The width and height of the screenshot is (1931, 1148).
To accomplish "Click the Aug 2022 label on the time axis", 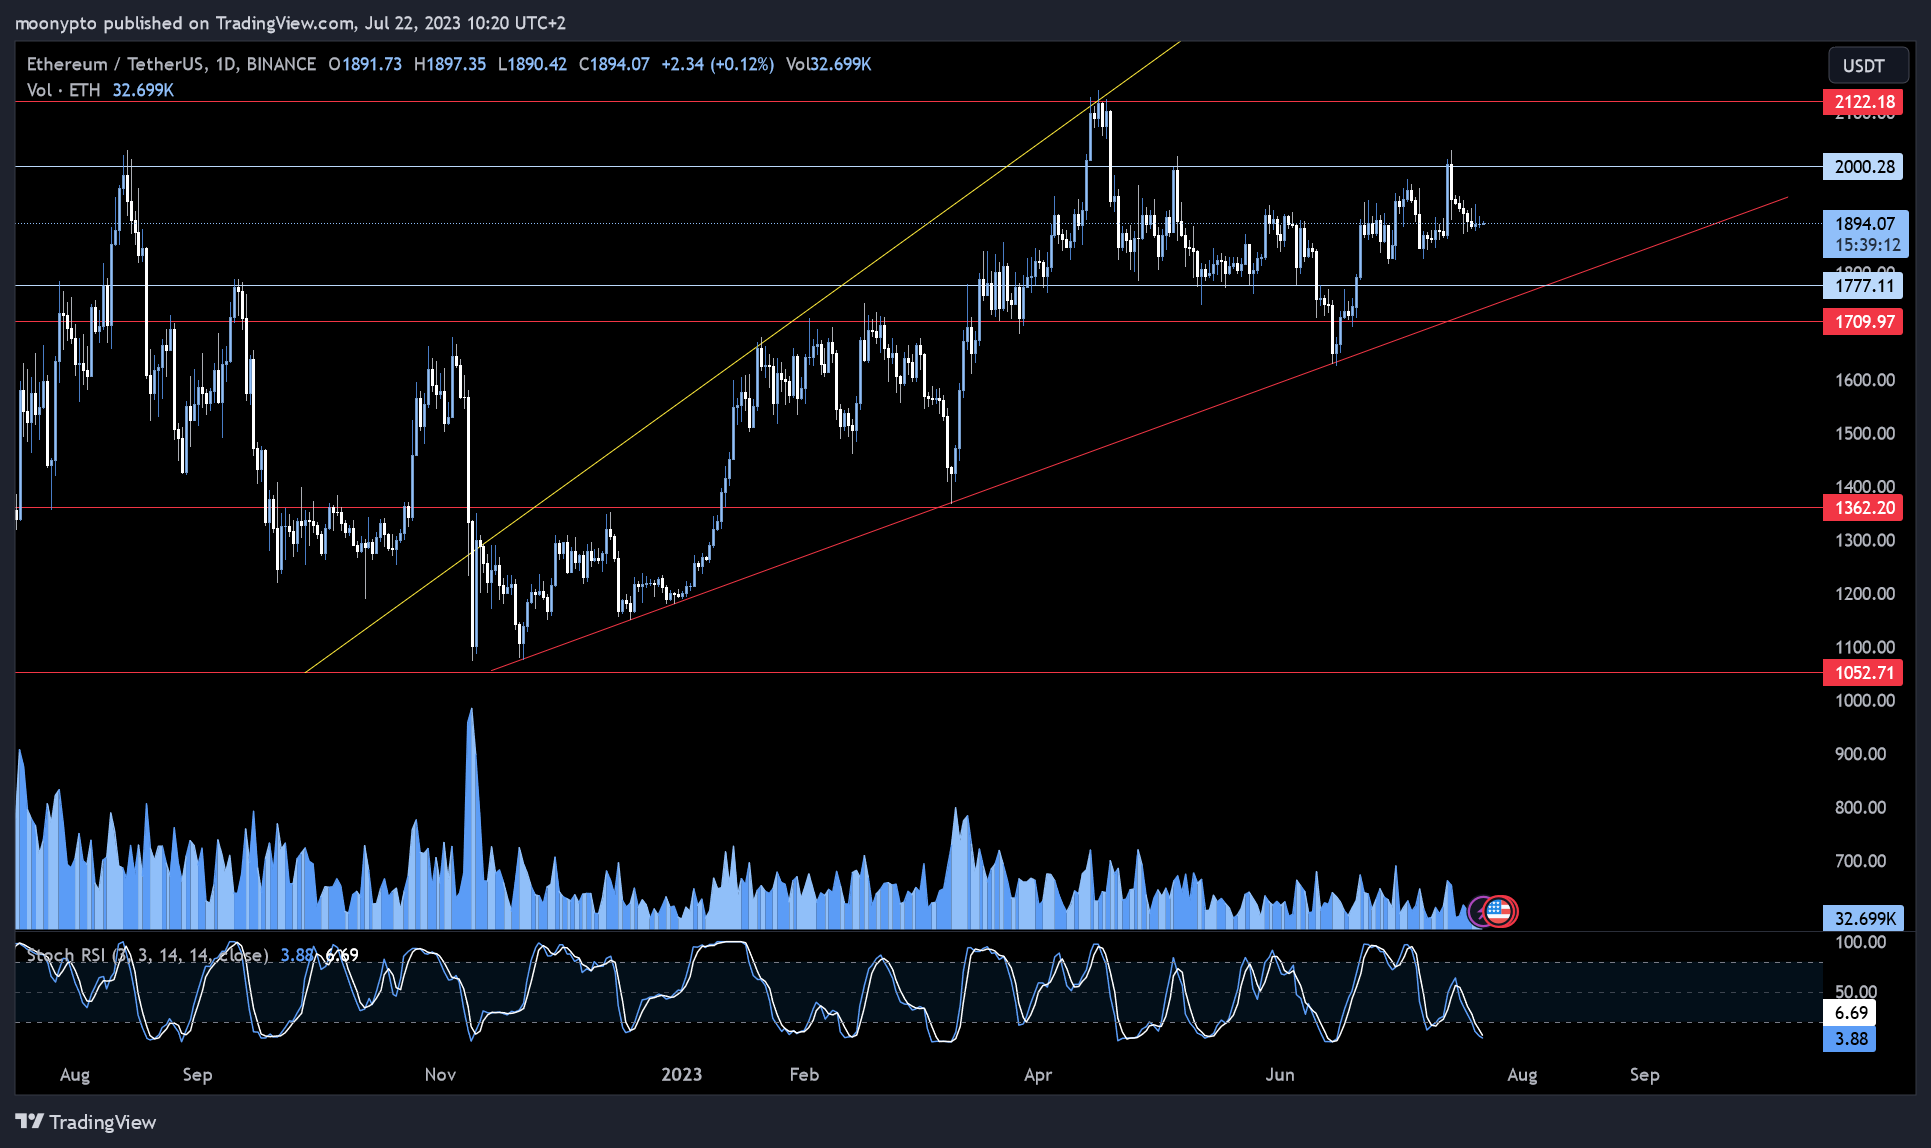I will [75, 1075].
